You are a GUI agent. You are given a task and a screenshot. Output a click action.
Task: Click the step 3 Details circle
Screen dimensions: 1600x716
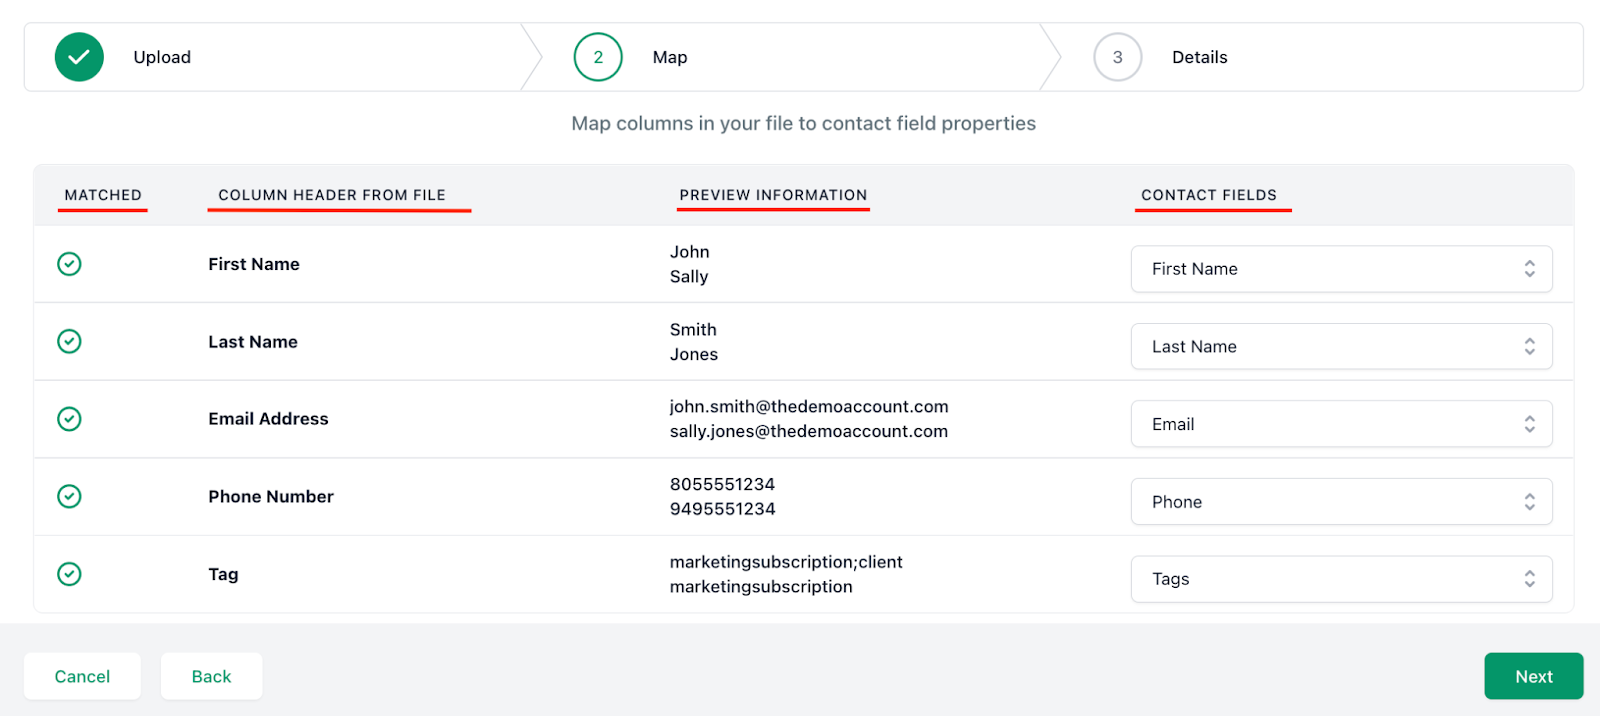point(1117,57)
